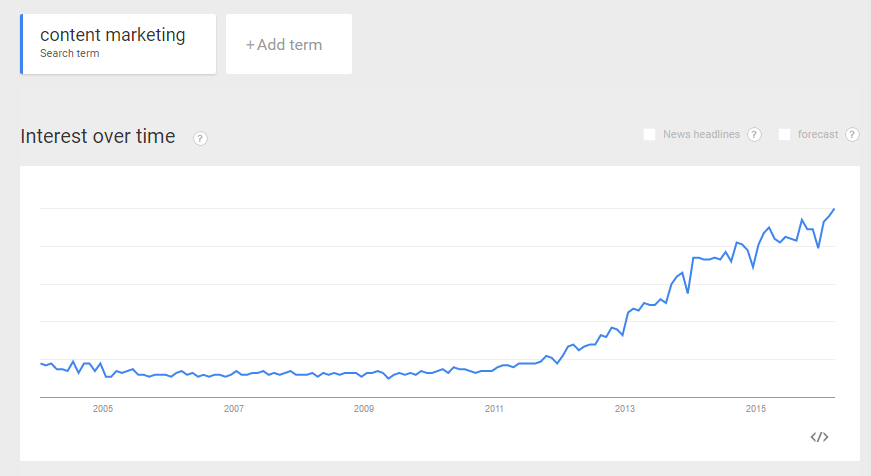Select the content marketing search term card
Image resolution: width=871 pixels, height=476 pixels.
point(118,44)
